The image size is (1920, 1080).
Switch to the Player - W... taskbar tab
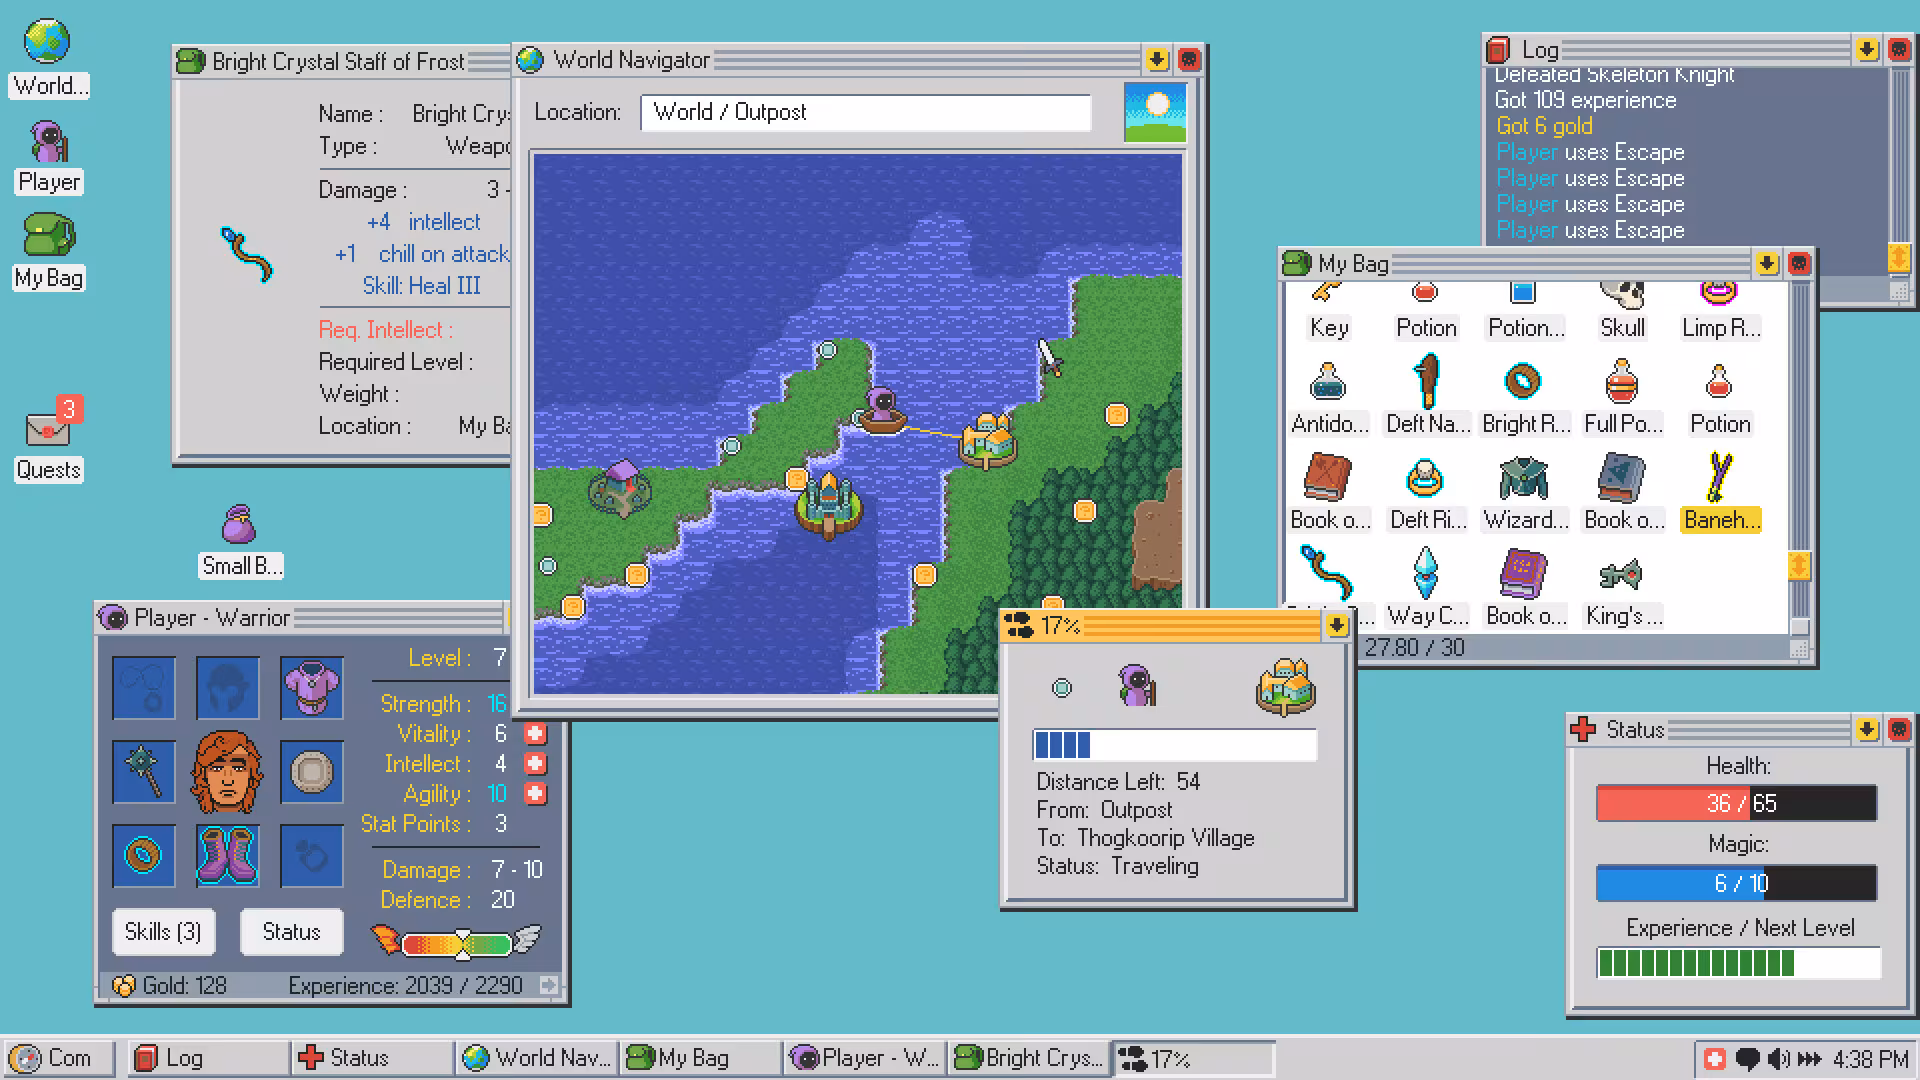(865, 1058)
